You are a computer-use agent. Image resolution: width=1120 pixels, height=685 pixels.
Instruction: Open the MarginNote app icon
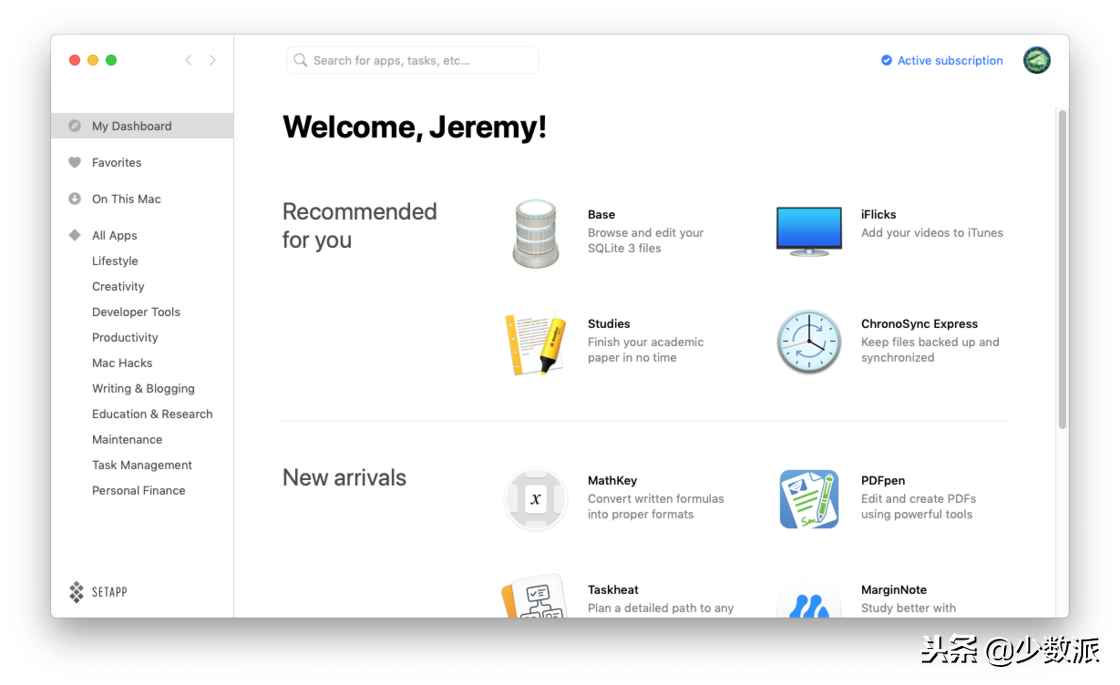pos(809,599)
